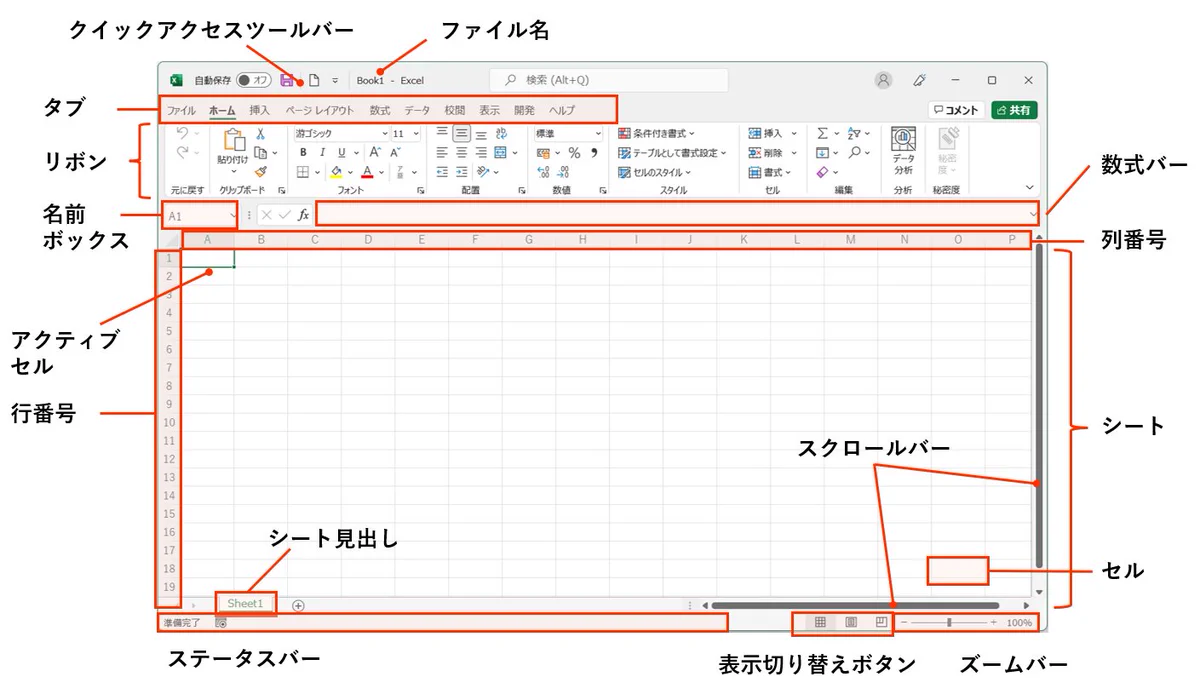Image resolution: width=1200 pixels, height=694 pixels.
Task: Click the New document icon in the title bar
Action: pyautogui.click(x=313, y=80)
